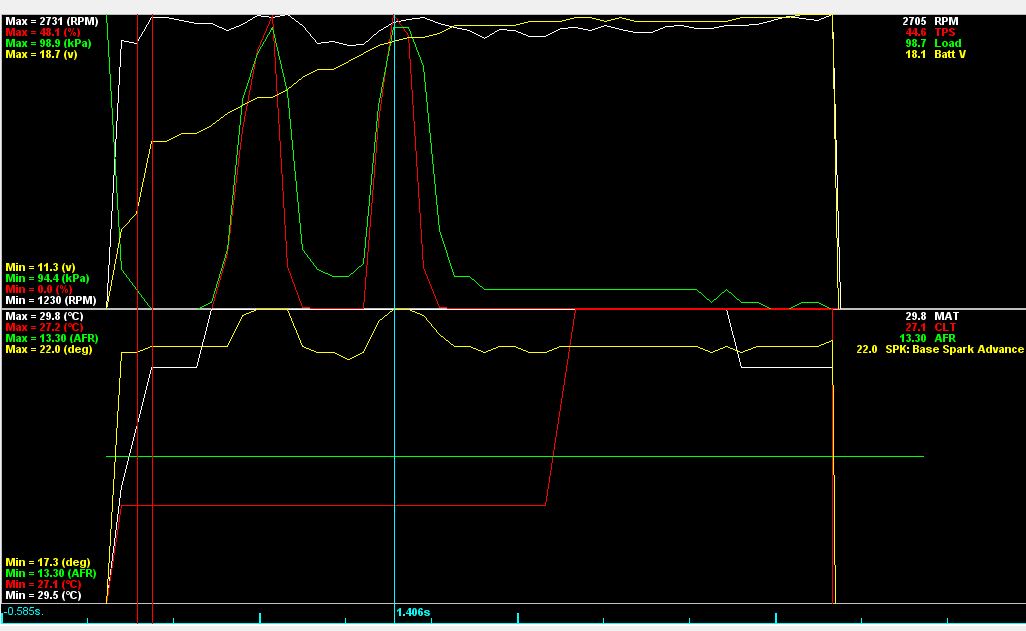
Task: Click the Min = 17.3 (deg) readout
Action: (45, 561)
